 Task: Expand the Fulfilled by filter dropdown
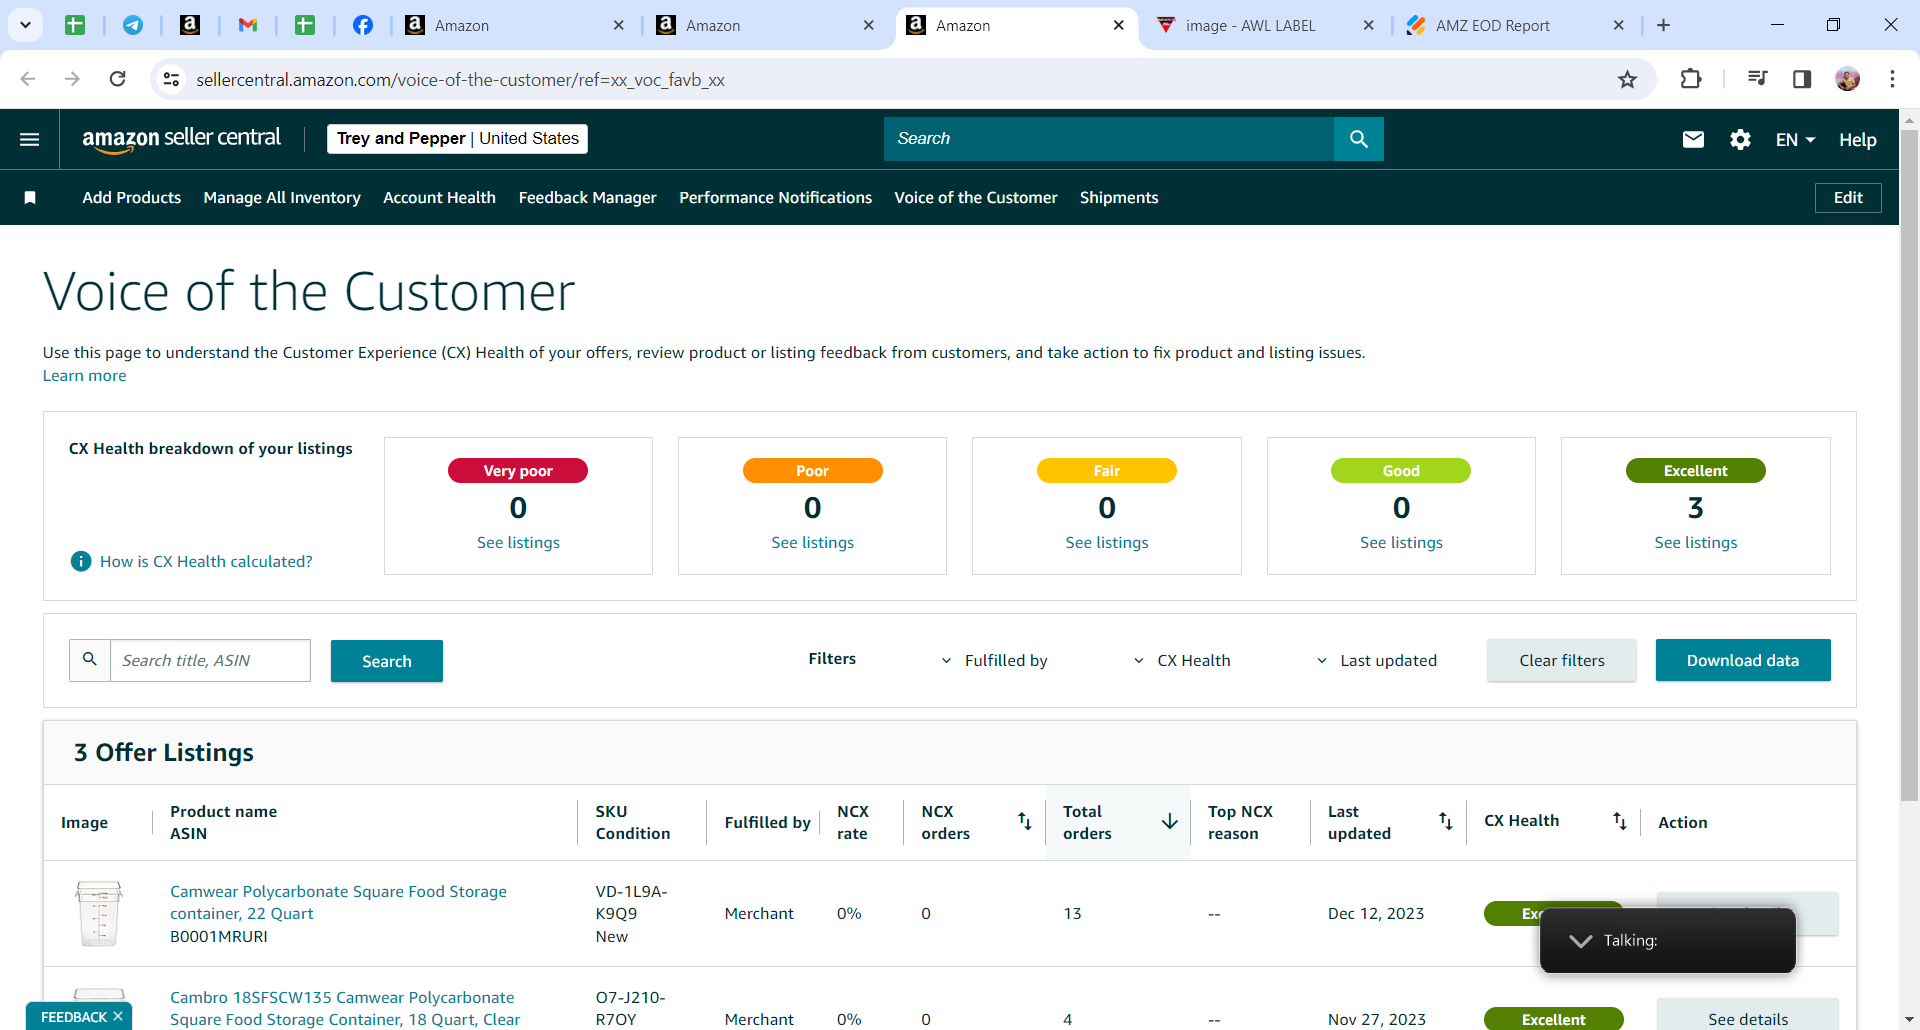(x=994, y=661)
